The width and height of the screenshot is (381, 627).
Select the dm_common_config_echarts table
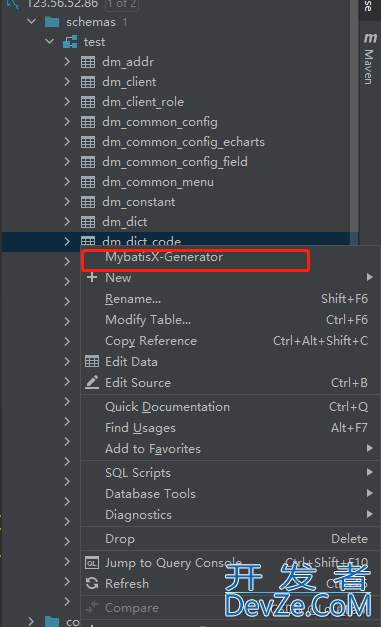[x=183, y=142]
